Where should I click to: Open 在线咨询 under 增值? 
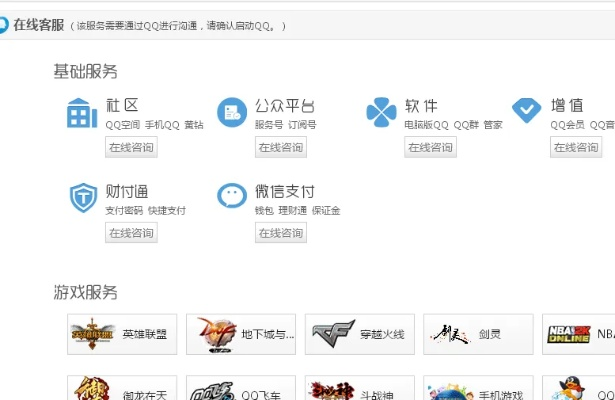pyautogui.click(x=576, y=147)
